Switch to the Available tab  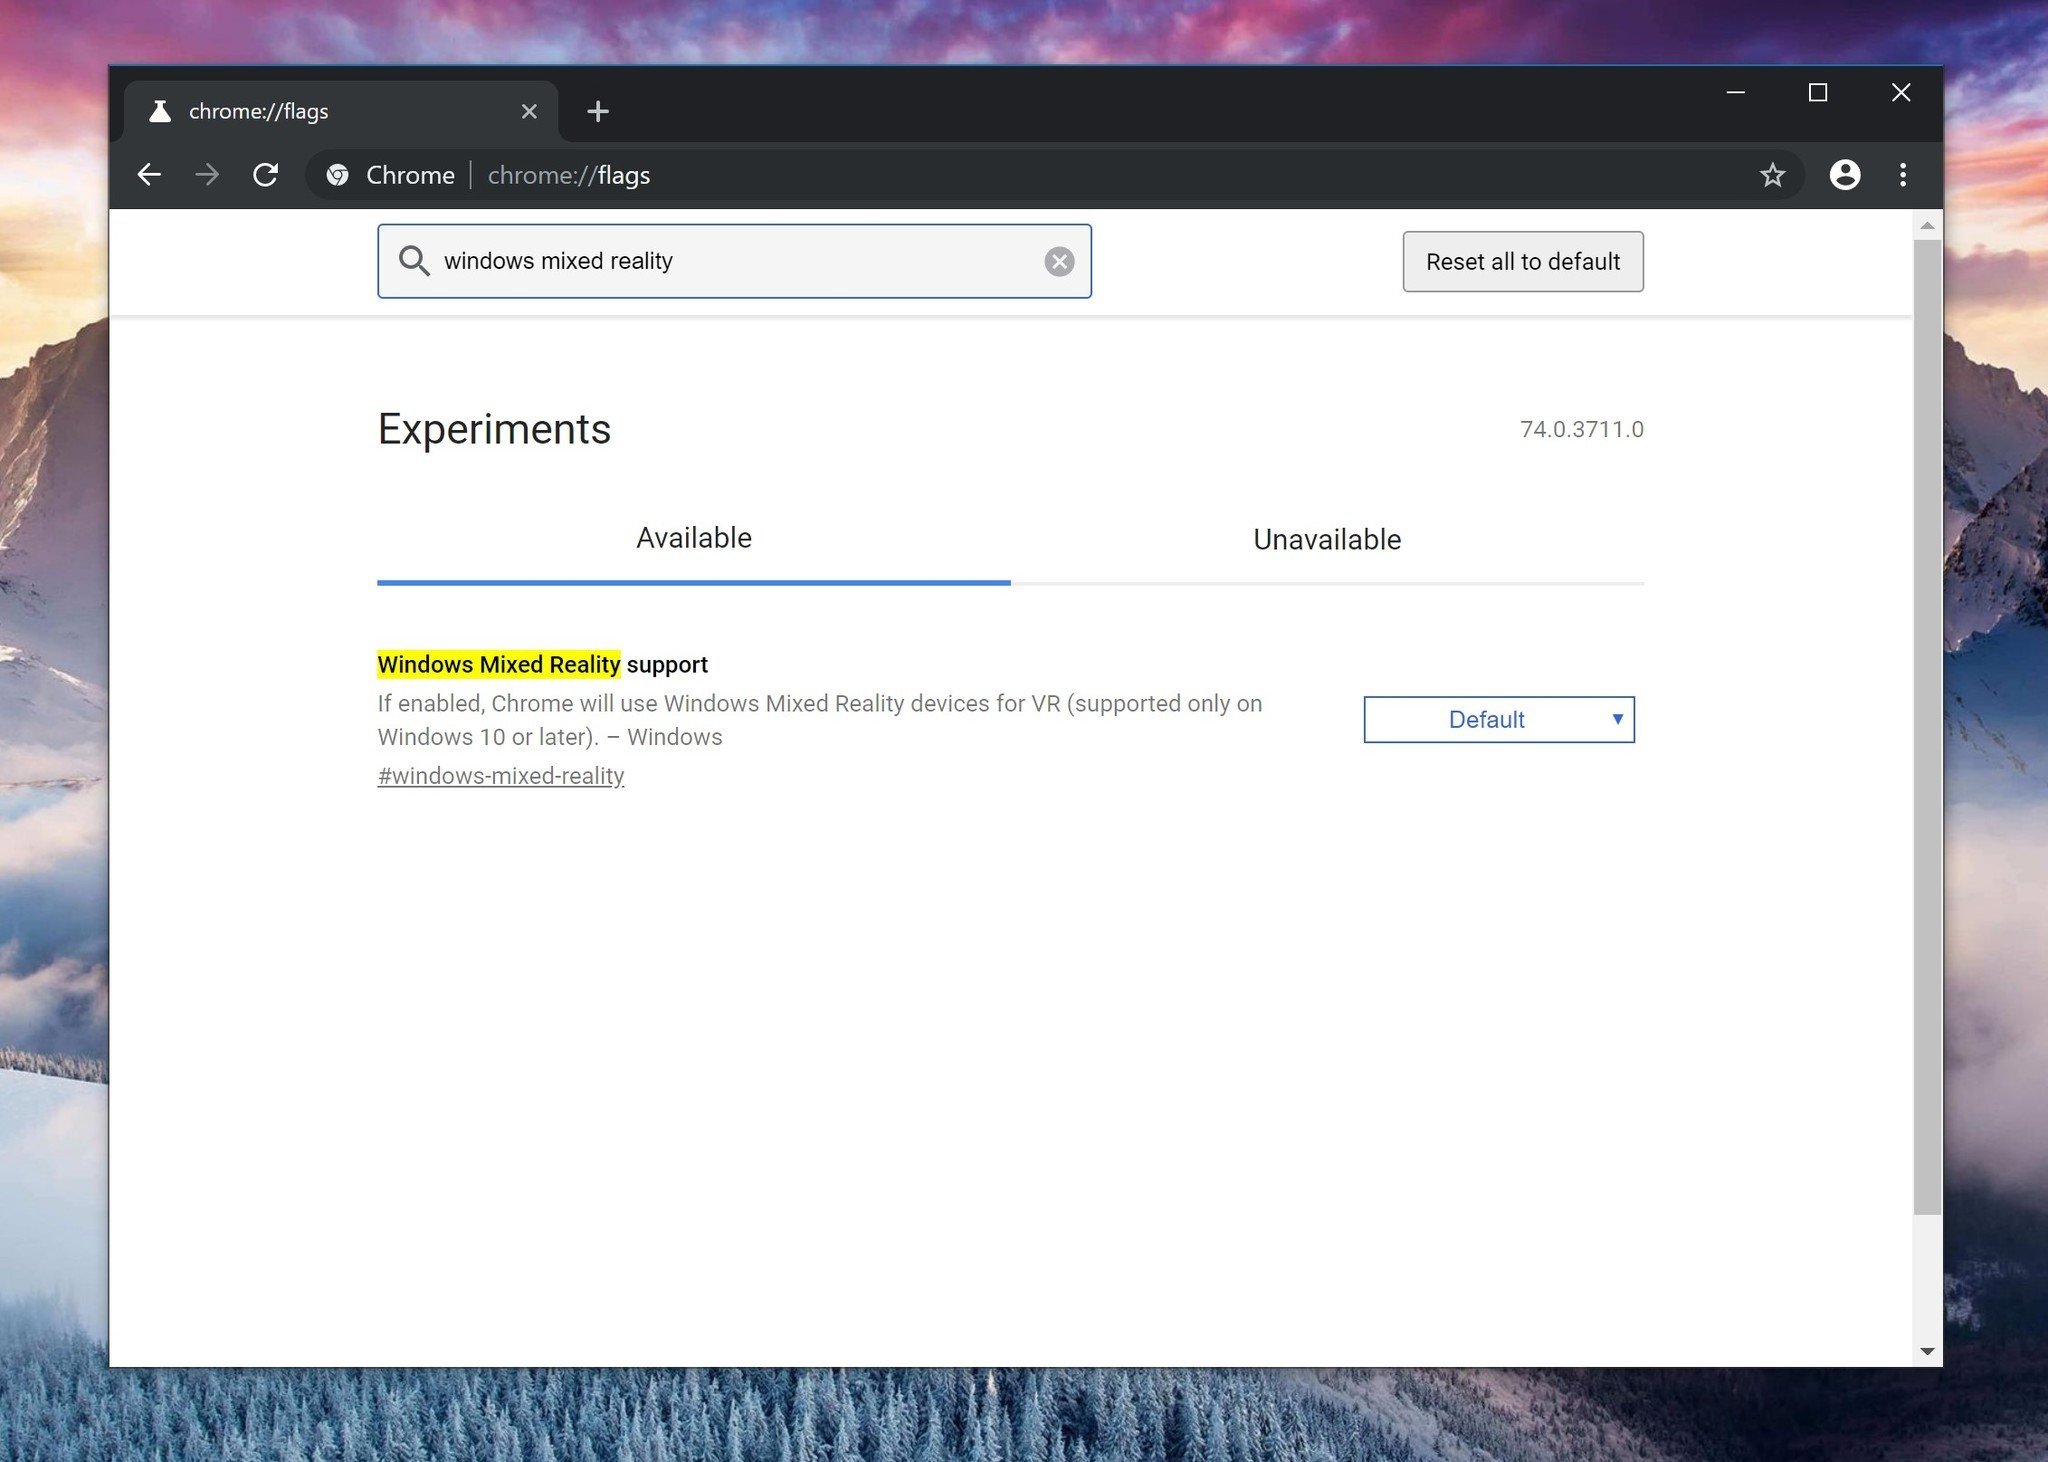[x=694, y=538]
